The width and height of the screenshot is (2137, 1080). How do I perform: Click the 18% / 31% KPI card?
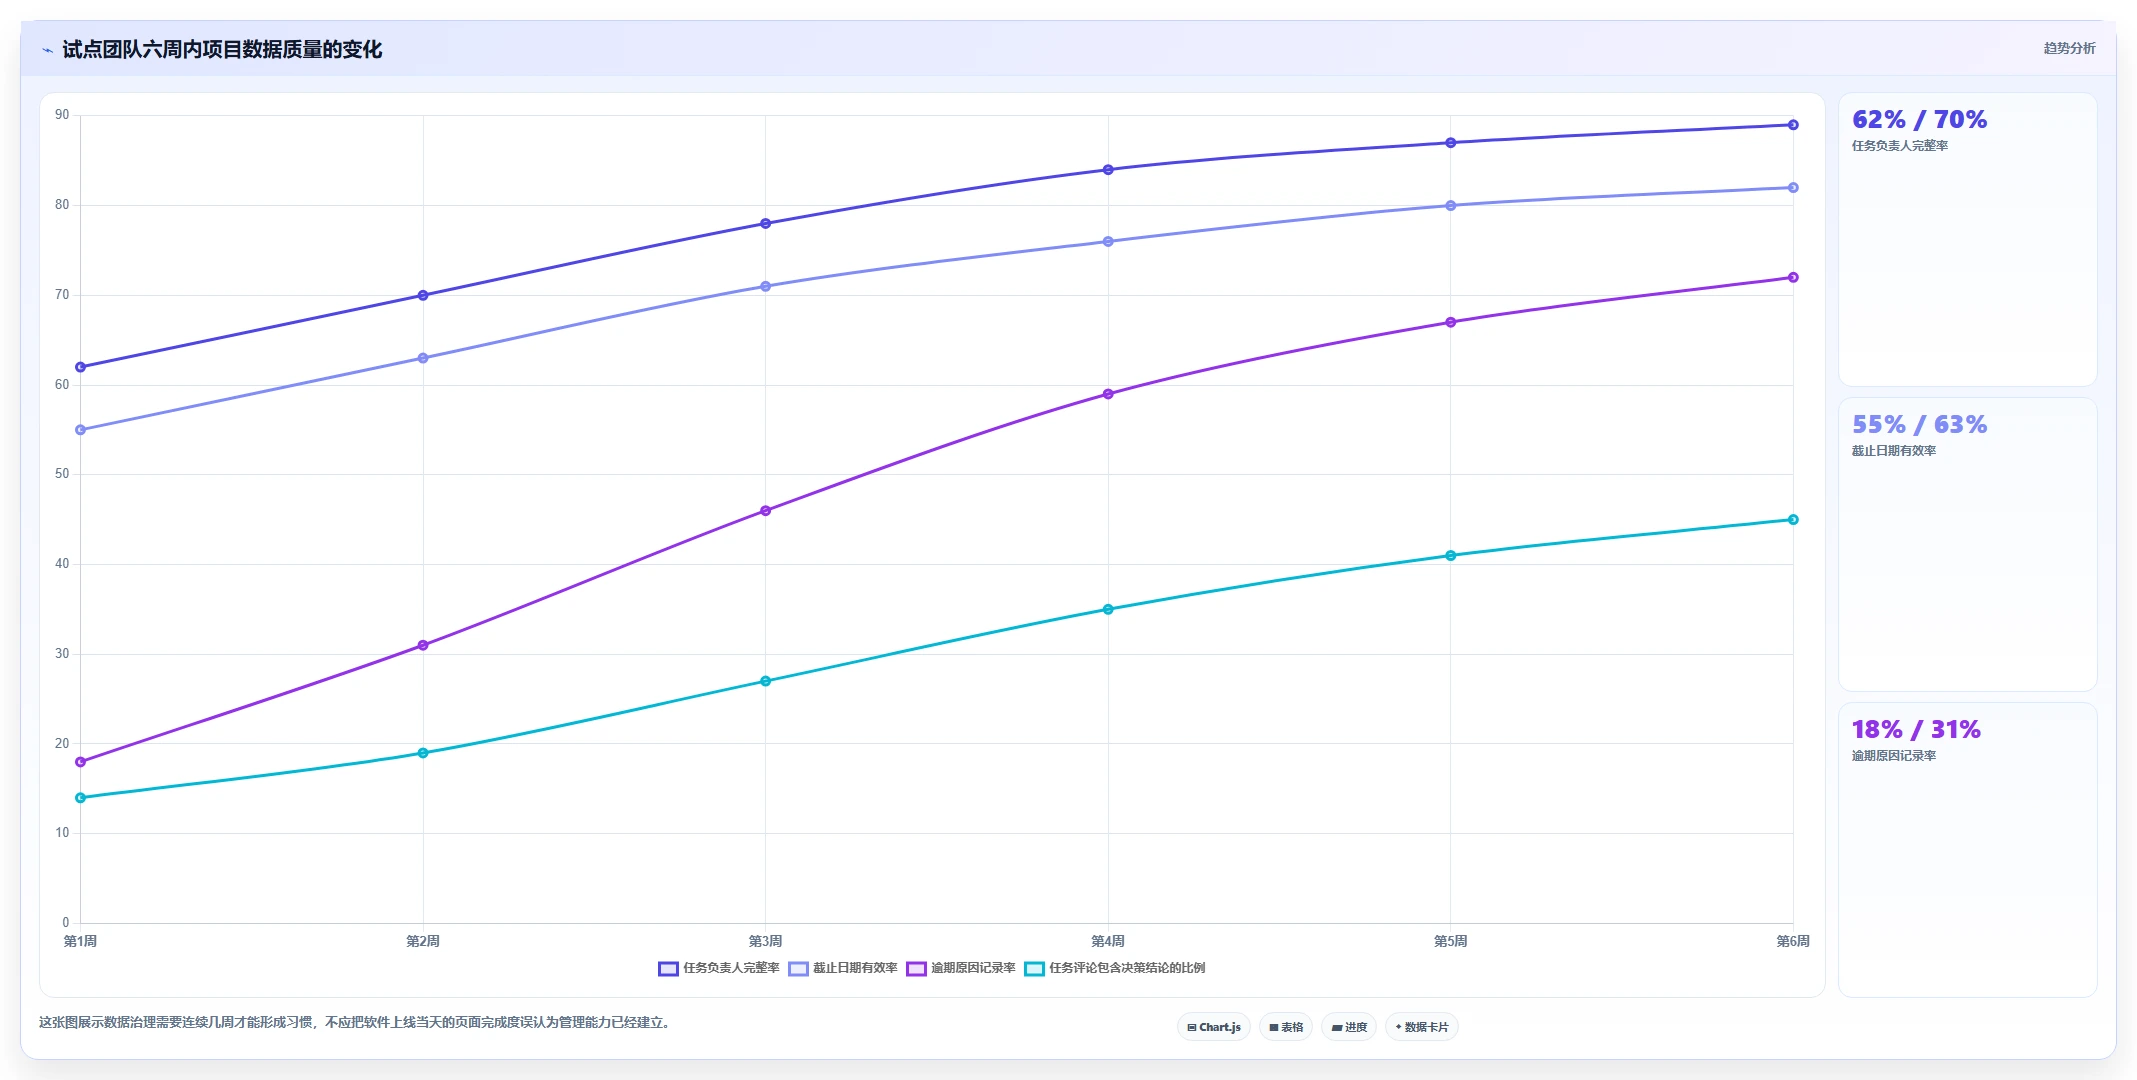pyautogui.click(x=1967, y=850)
